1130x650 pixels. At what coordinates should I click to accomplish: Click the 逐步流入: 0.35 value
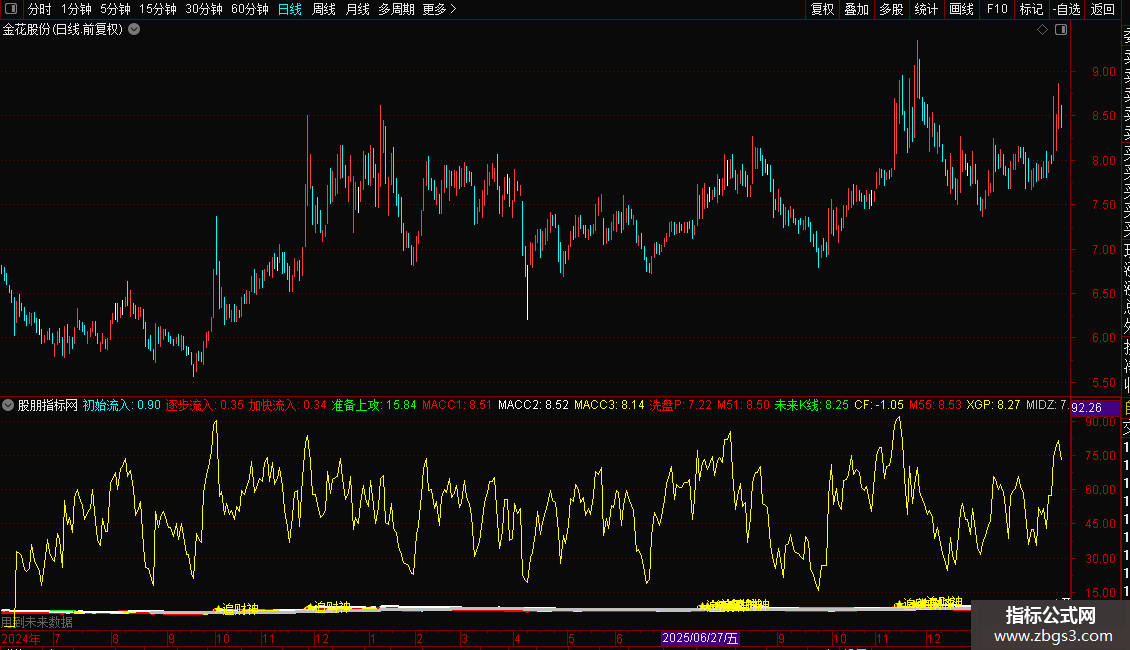[205, 405]
